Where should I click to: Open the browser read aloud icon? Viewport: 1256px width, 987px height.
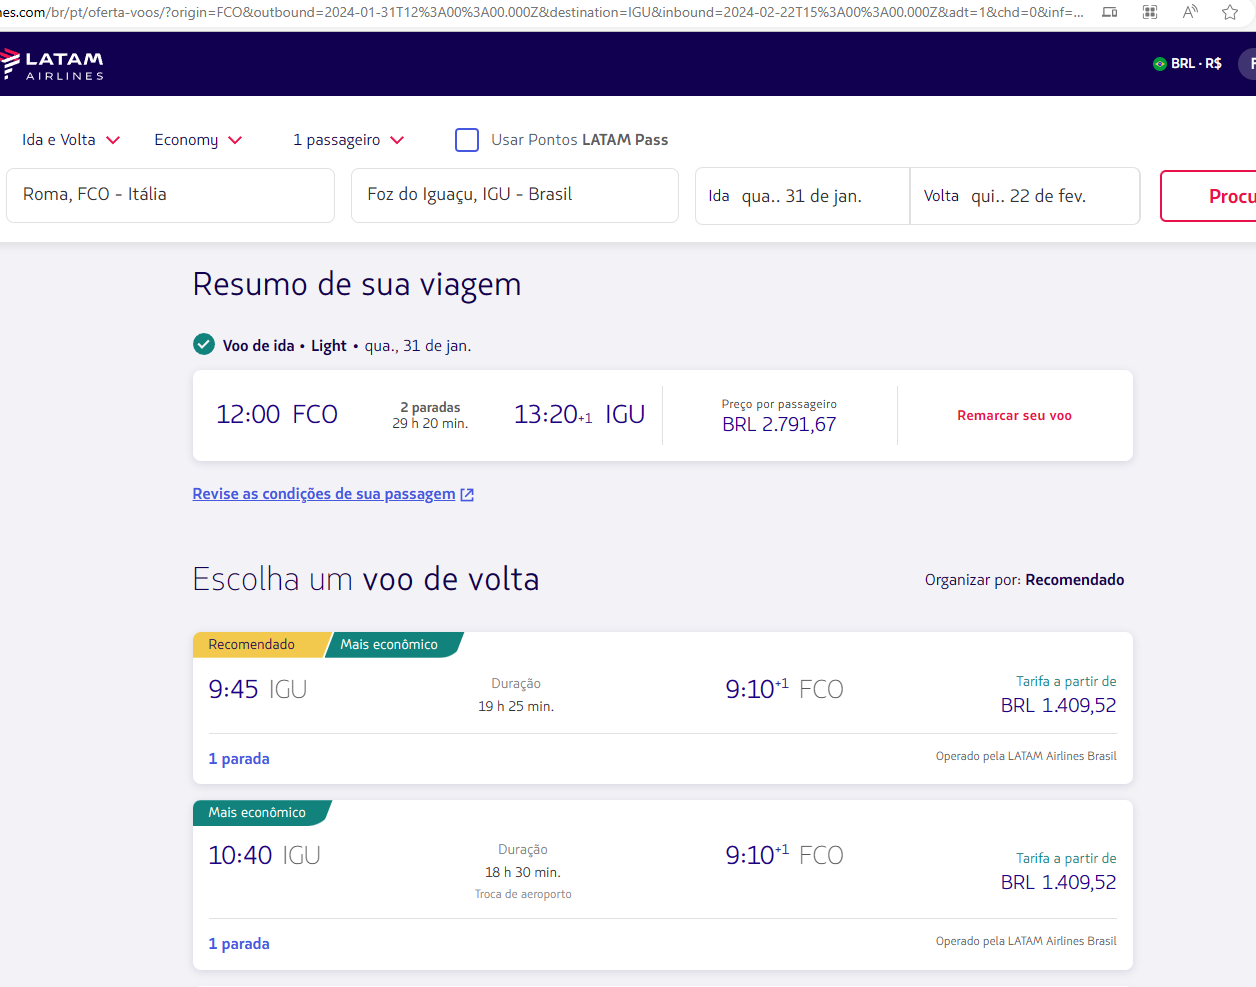(x=1190, y=12)
